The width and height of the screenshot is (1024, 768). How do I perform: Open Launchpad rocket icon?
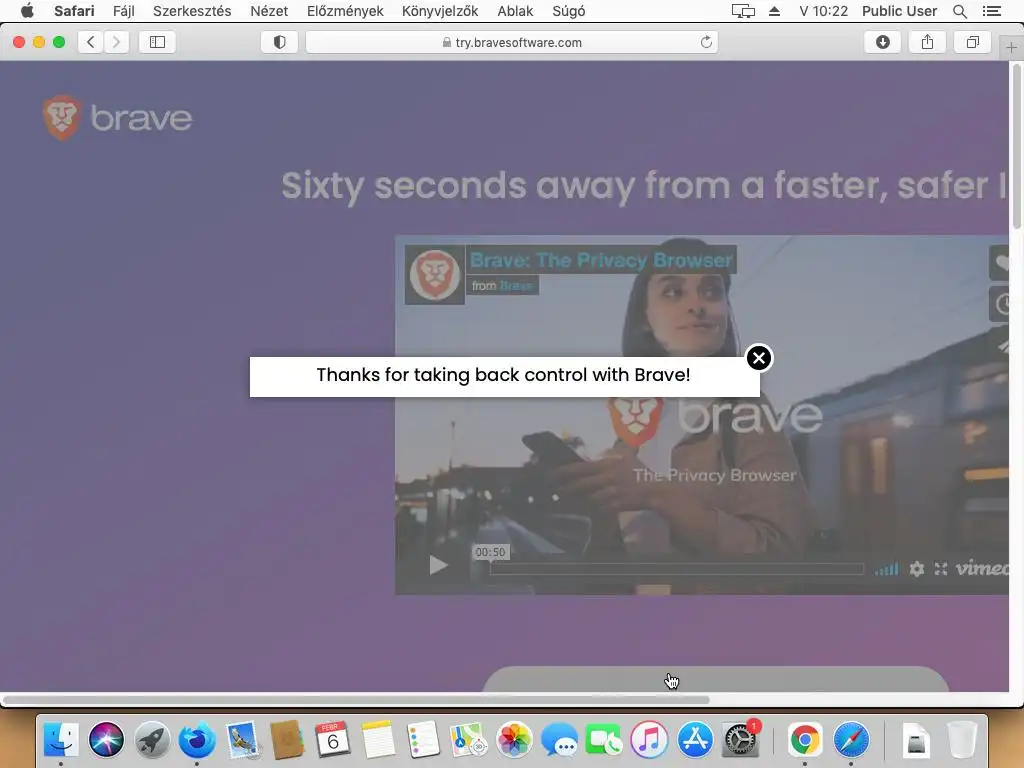(x=152, y=740)
